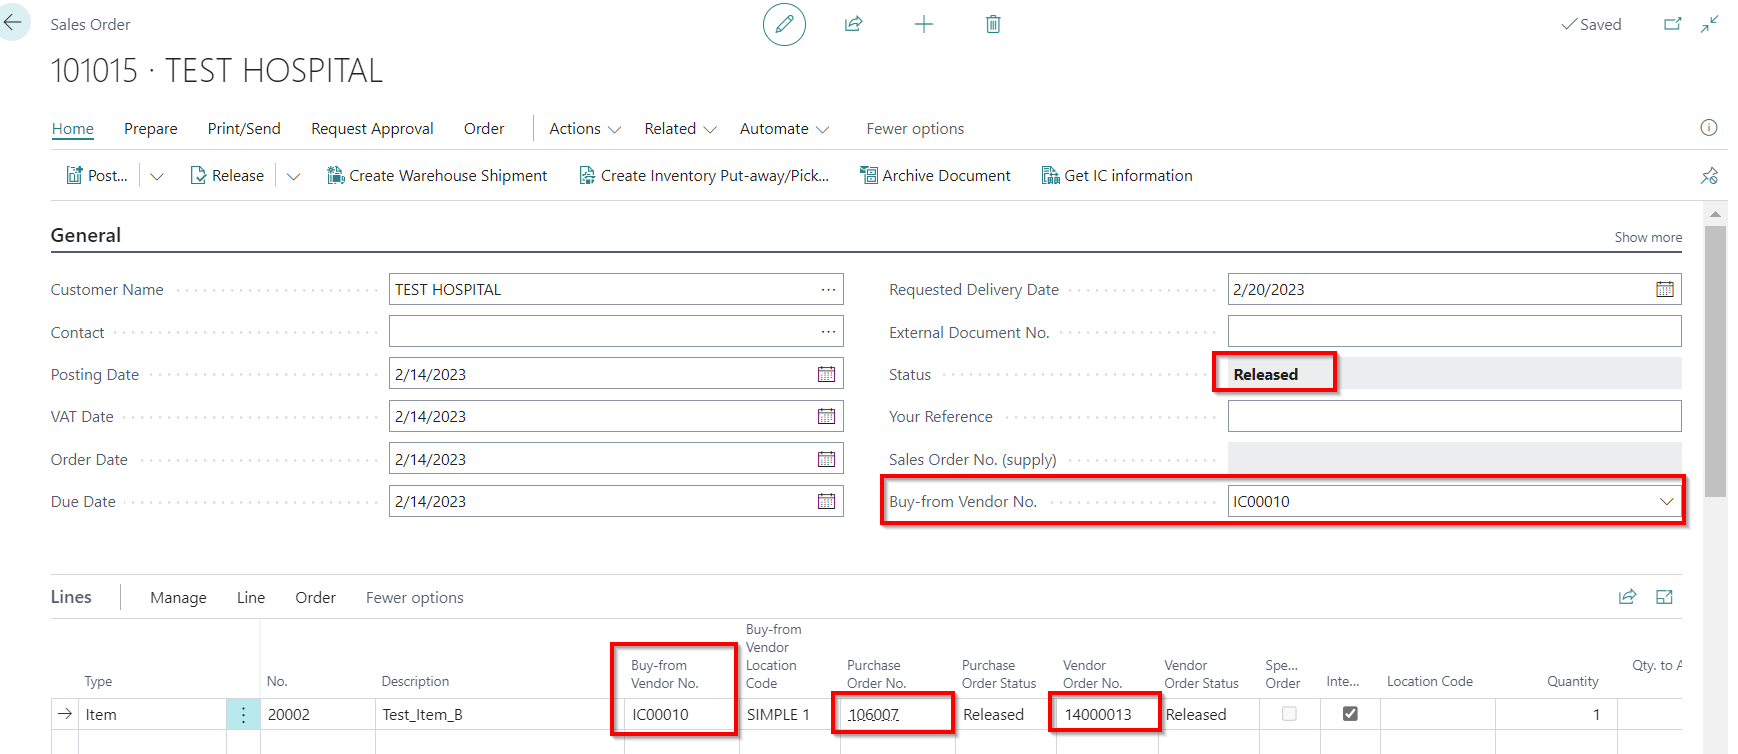1738x754 pixels.
Task: Collapse the page with the shrink icon
Action: pos(1710,24)
